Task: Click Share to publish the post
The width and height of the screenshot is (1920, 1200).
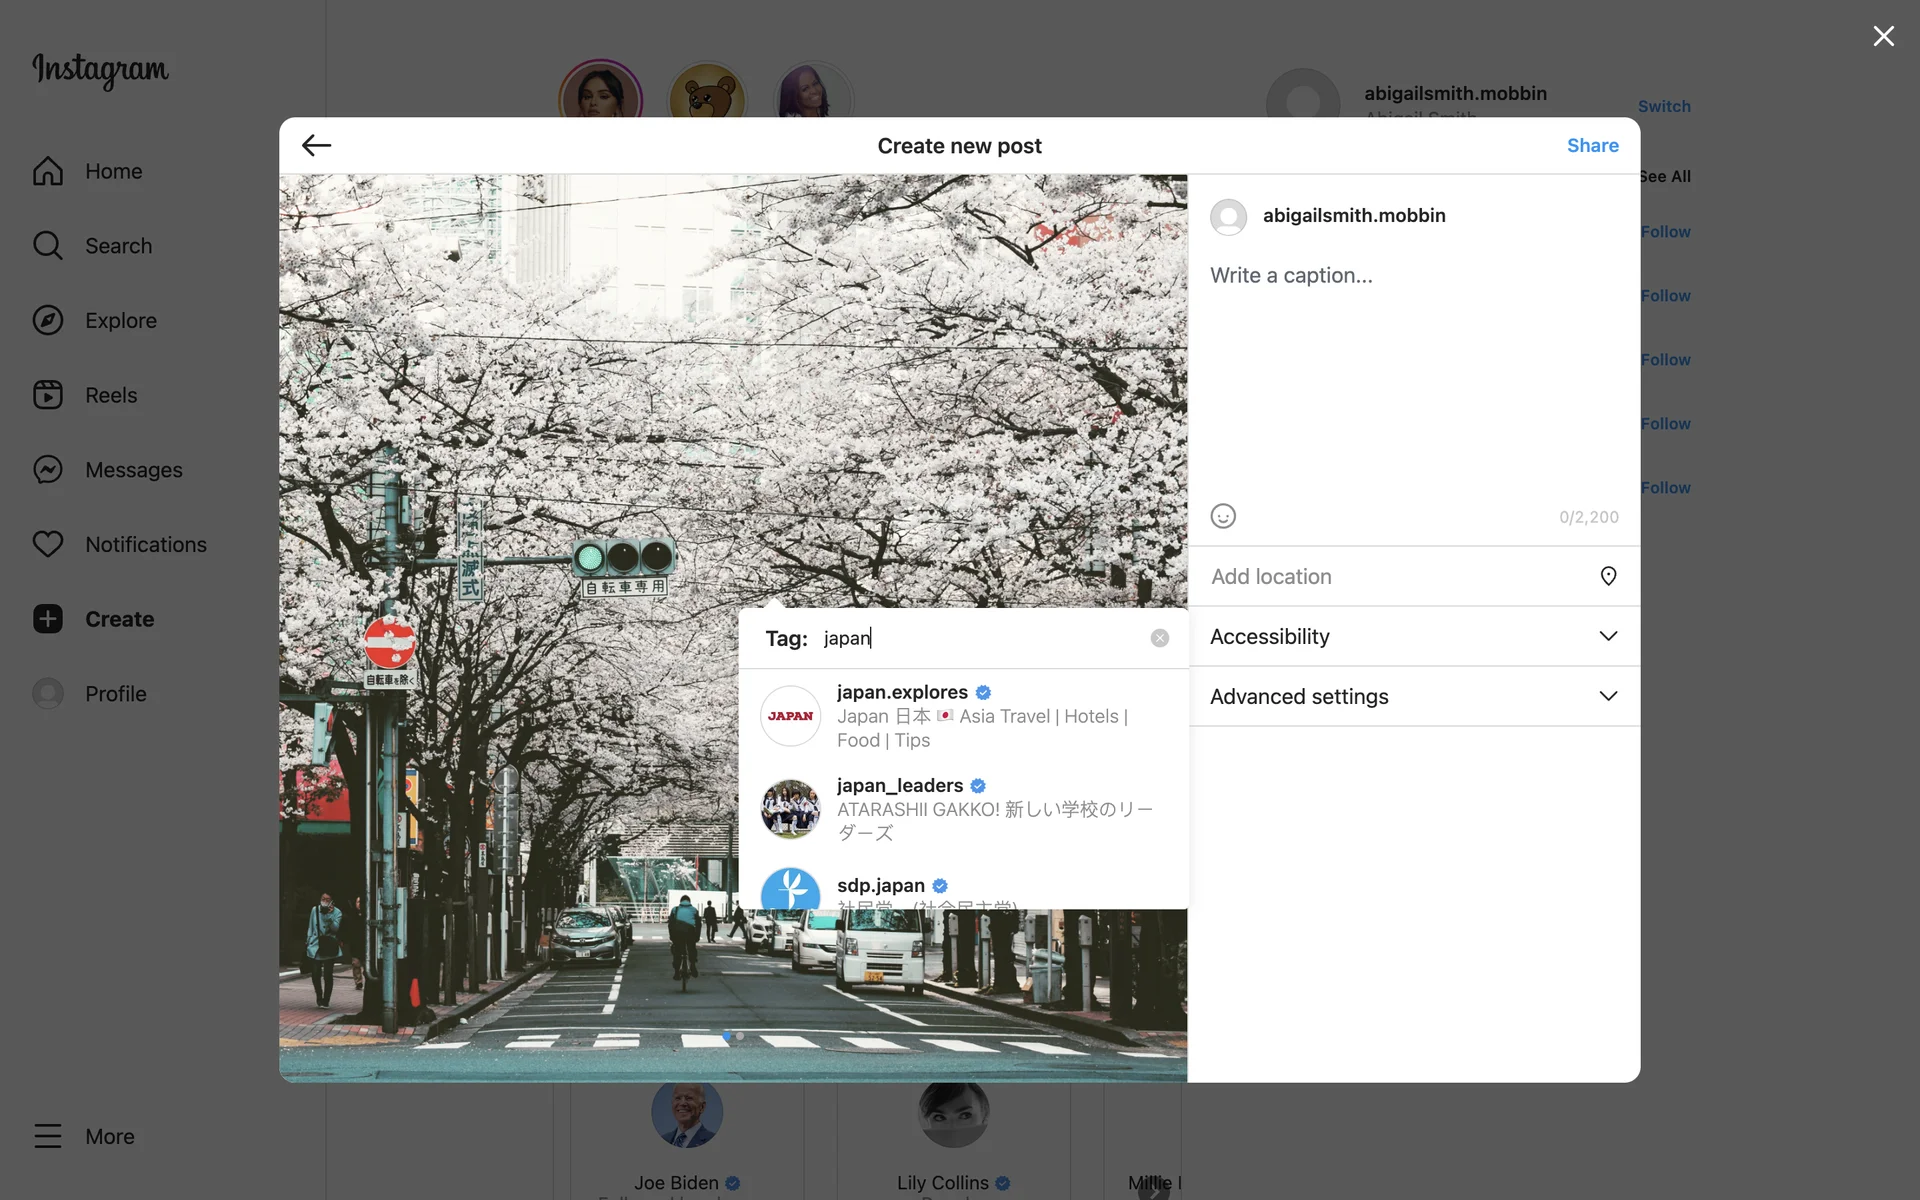Action: [1592, 145]
